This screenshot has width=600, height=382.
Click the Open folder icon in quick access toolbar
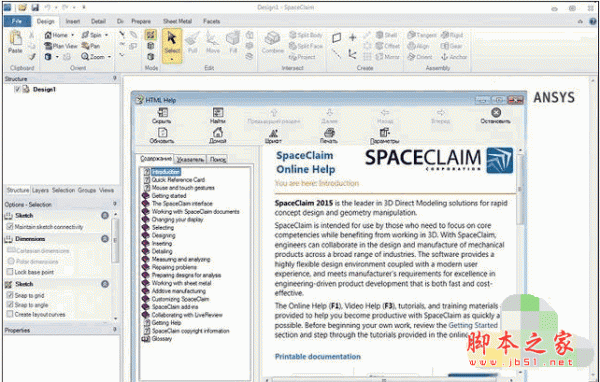22,7
